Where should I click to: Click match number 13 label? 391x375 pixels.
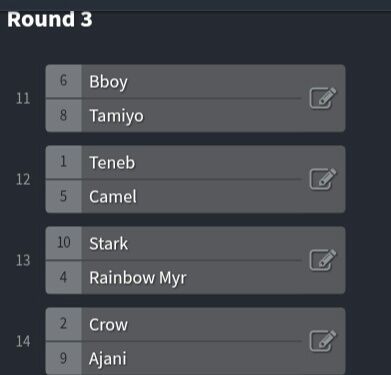pos(23,260)
